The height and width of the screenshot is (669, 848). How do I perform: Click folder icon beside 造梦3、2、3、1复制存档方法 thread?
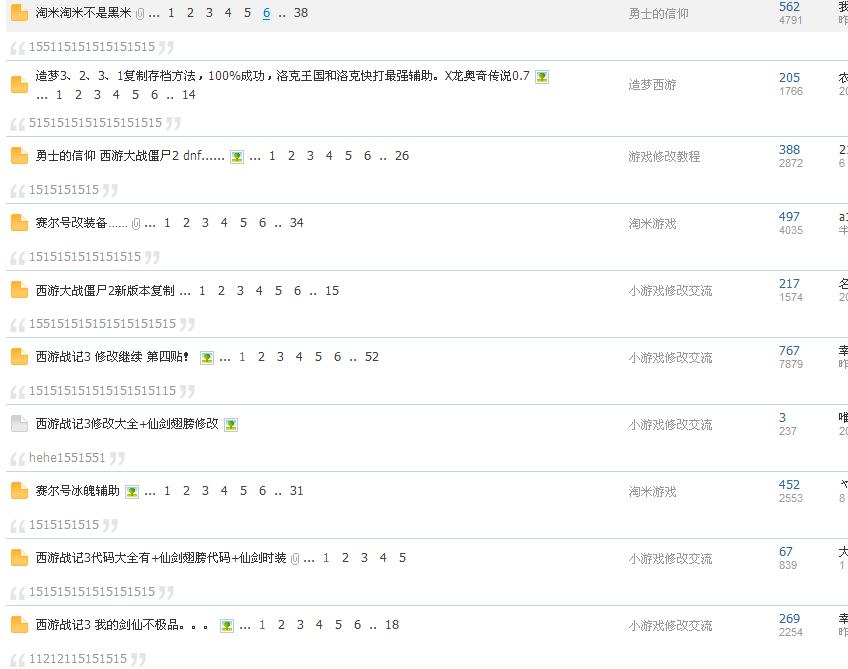click(19, 85)
